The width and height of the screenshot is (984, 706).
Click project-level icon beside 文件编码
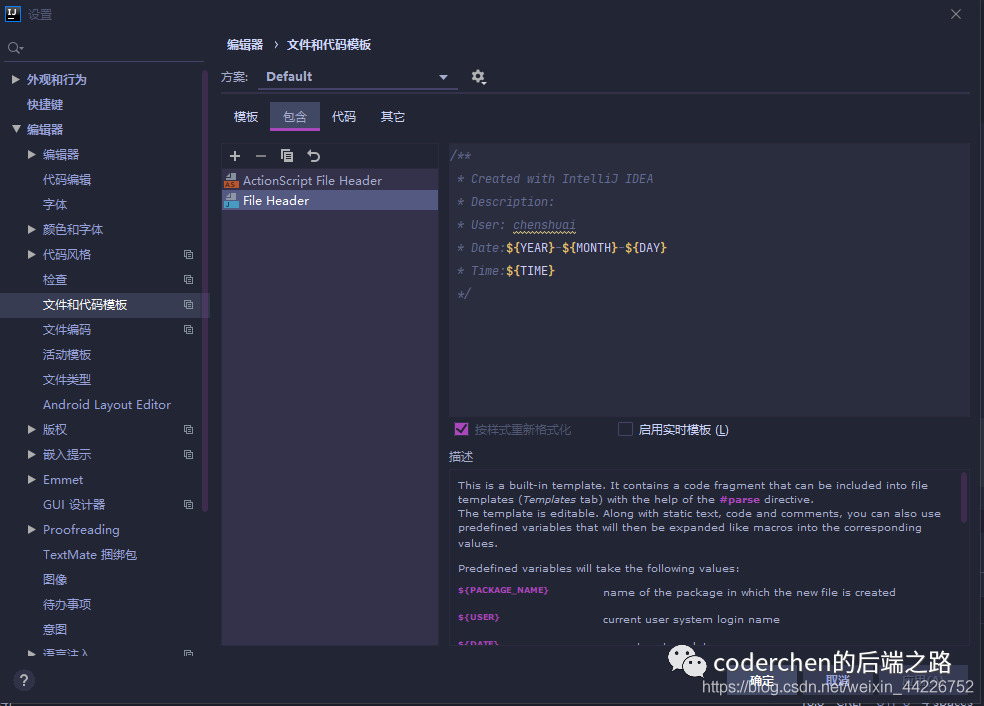coord(188,329)
